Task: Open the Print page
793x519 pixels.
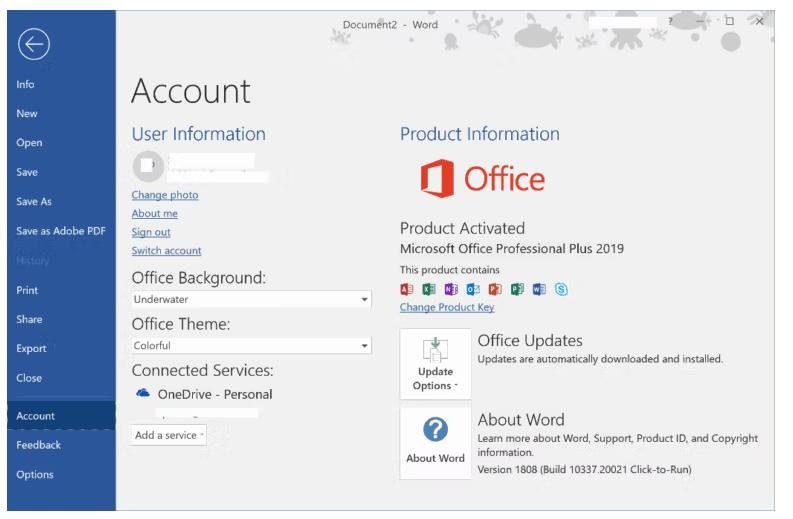Action: pyautogui.click(x=27, y=290)
